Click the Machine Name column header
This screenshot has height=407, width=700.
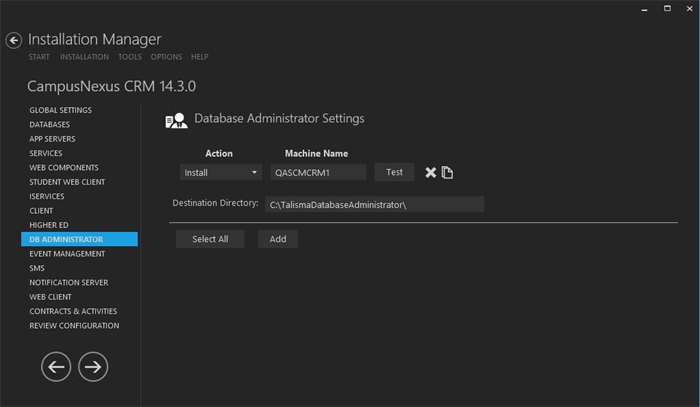(x=317, y=154)
